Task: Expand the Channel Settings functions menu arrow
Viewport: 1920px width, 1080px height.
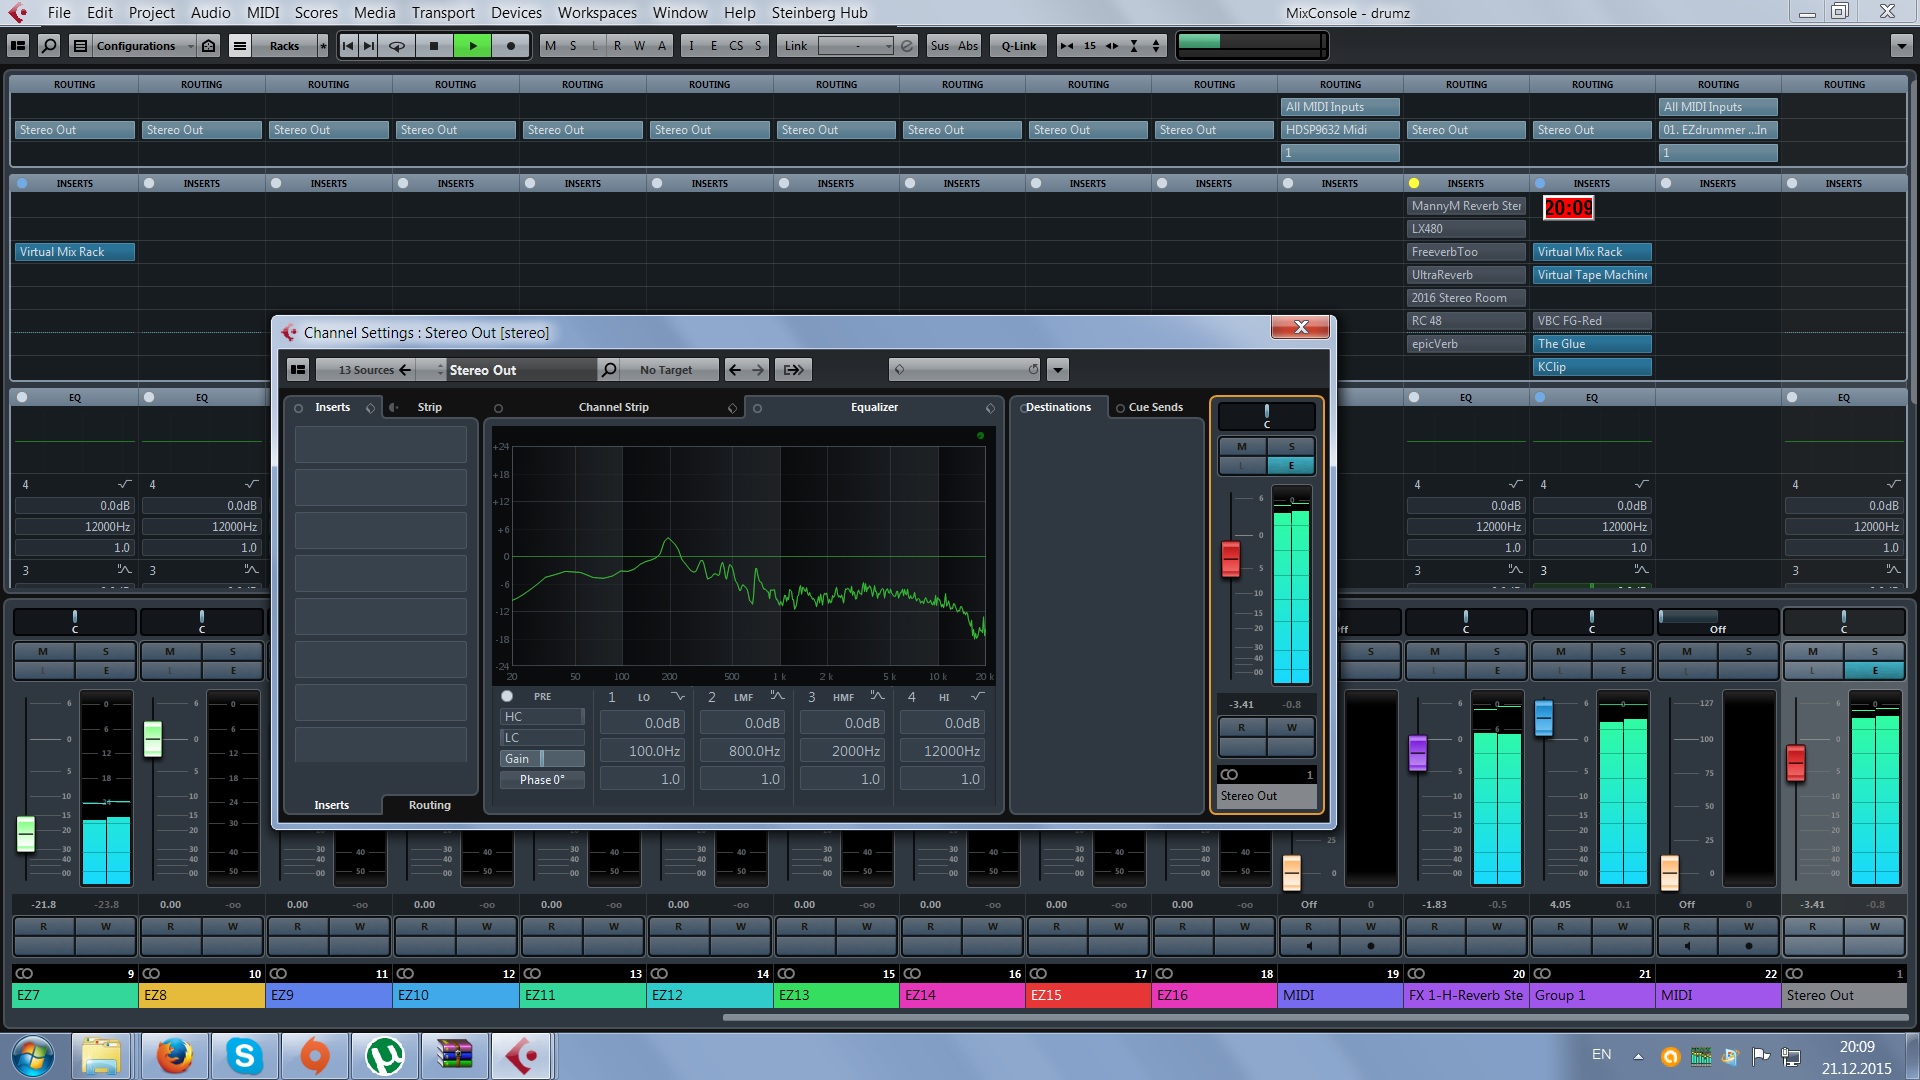Action: (1057, 370)
